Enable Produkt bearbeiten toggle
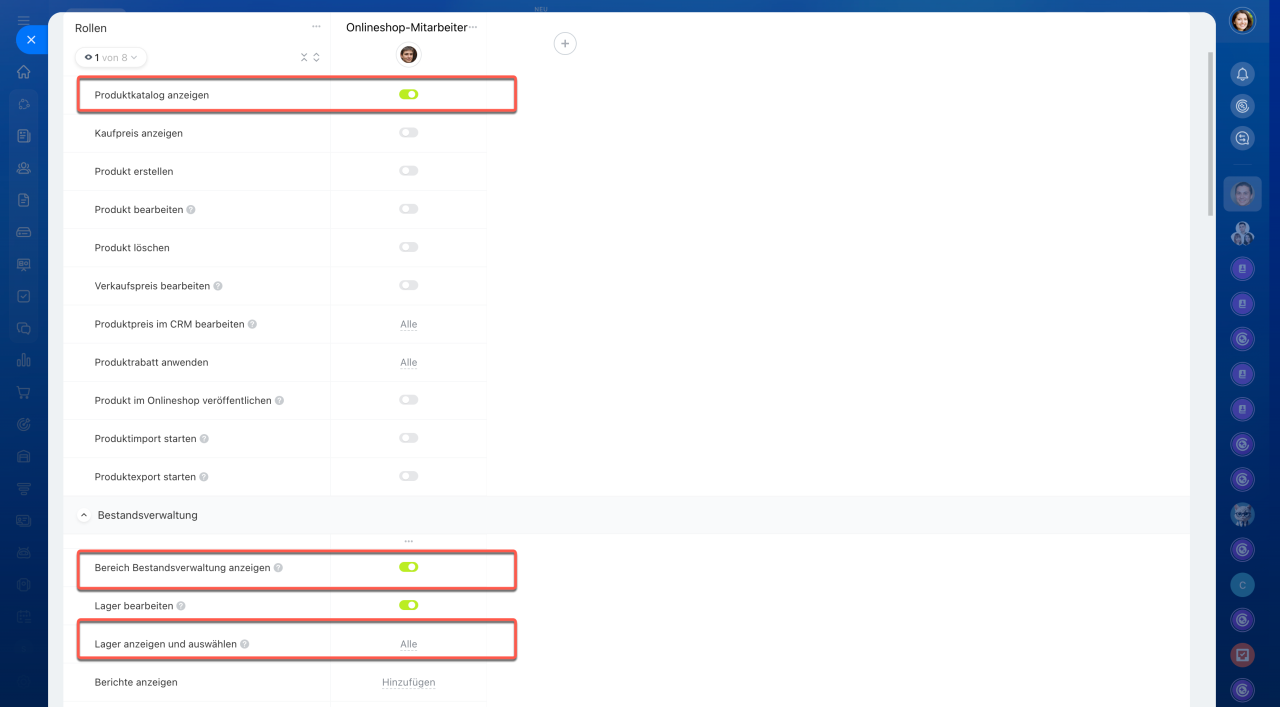This screenshot has width=1280, height=707. tap(408, 209)
